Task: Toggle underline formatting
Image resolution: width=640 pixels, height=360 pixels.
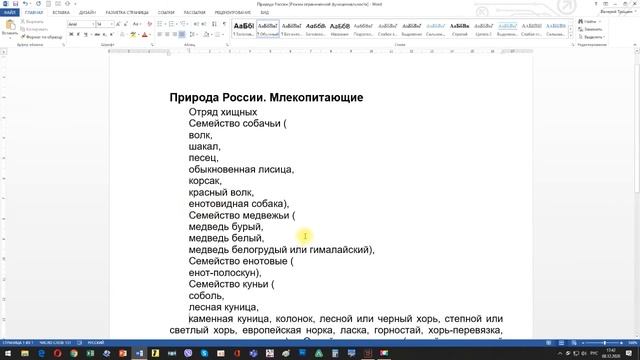Action: 85,35
